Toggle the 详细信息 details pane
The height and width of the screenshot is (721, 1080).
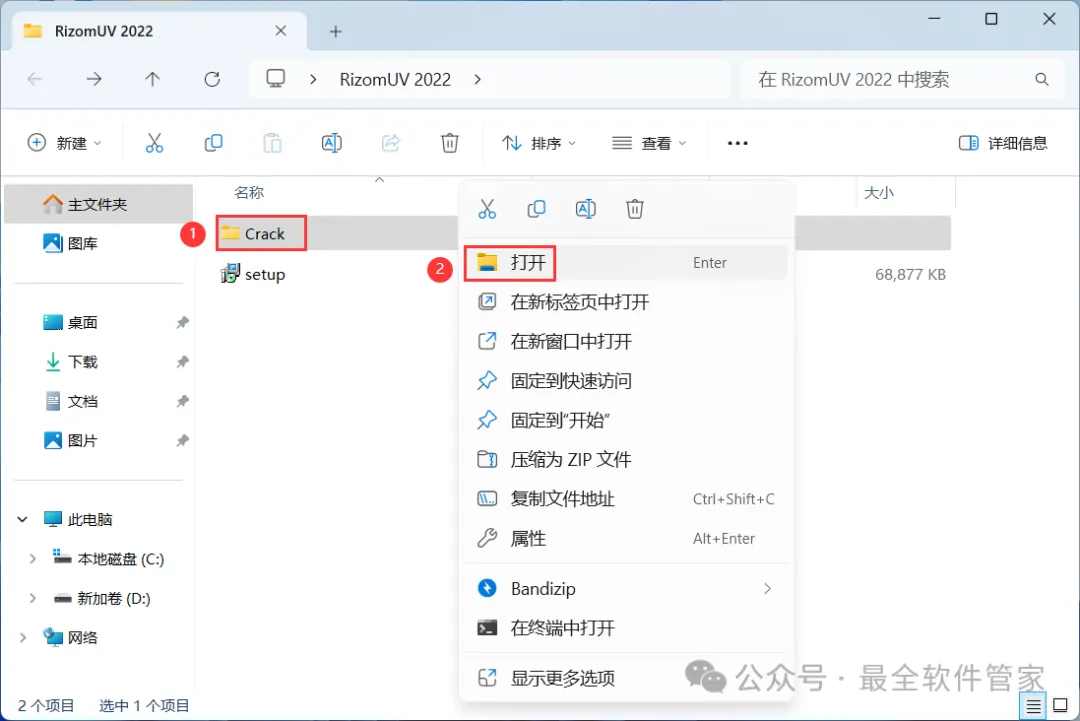pyautogui.click(x=1003, y=143)
